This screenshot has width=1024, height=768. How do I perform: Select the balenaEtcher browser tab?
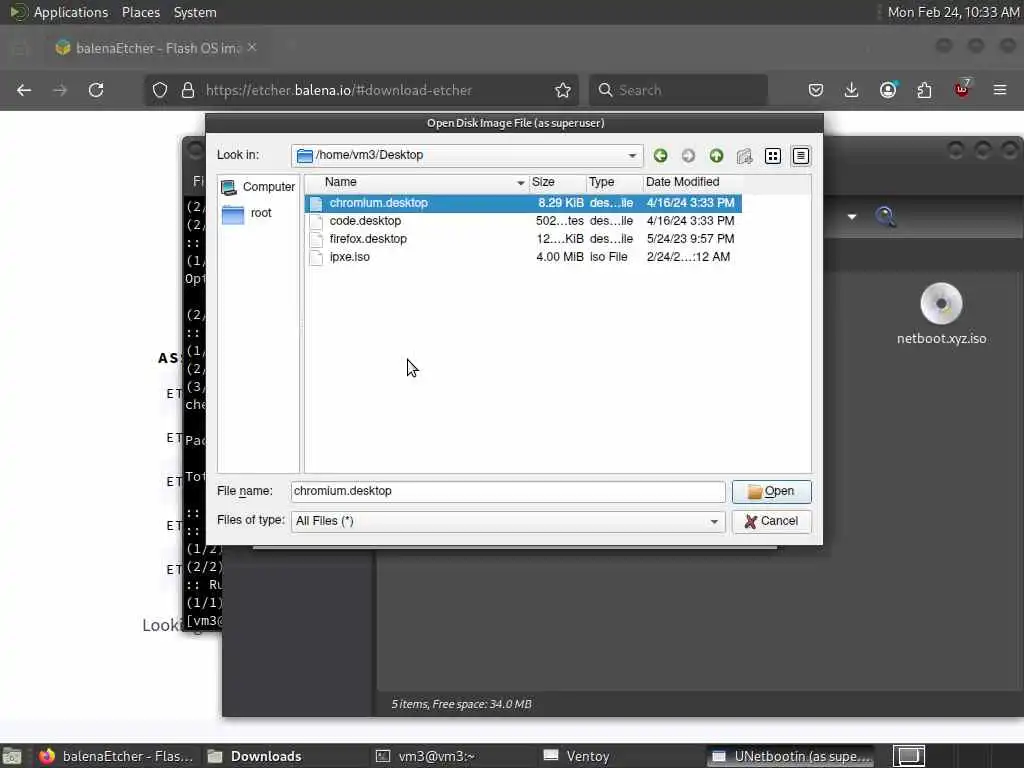point(157,48)
